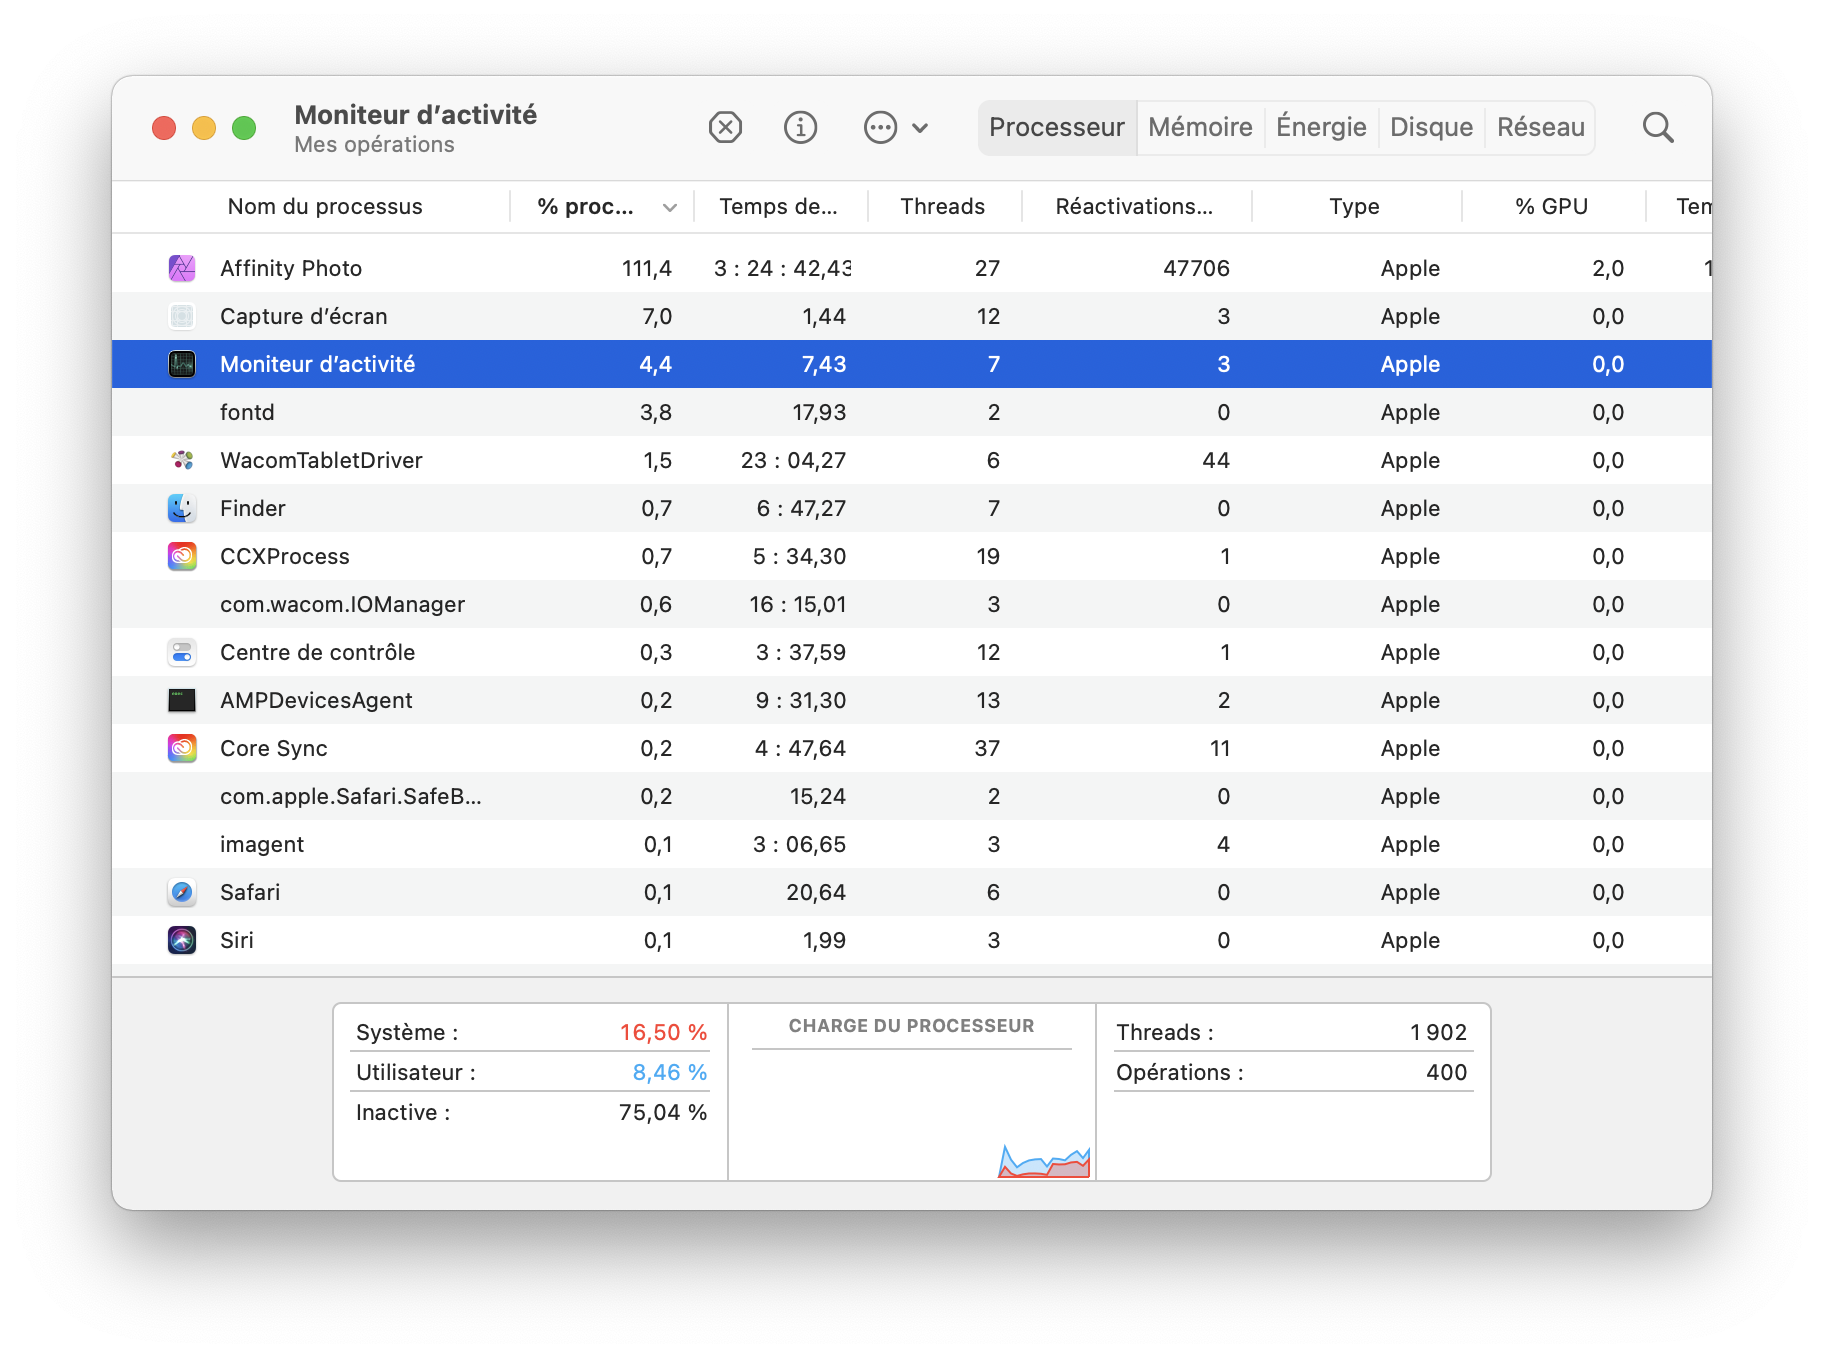Click the Inactive 75,04 % value
This screenshot has width=1824, height=1358.
[x=662, y=1112]
